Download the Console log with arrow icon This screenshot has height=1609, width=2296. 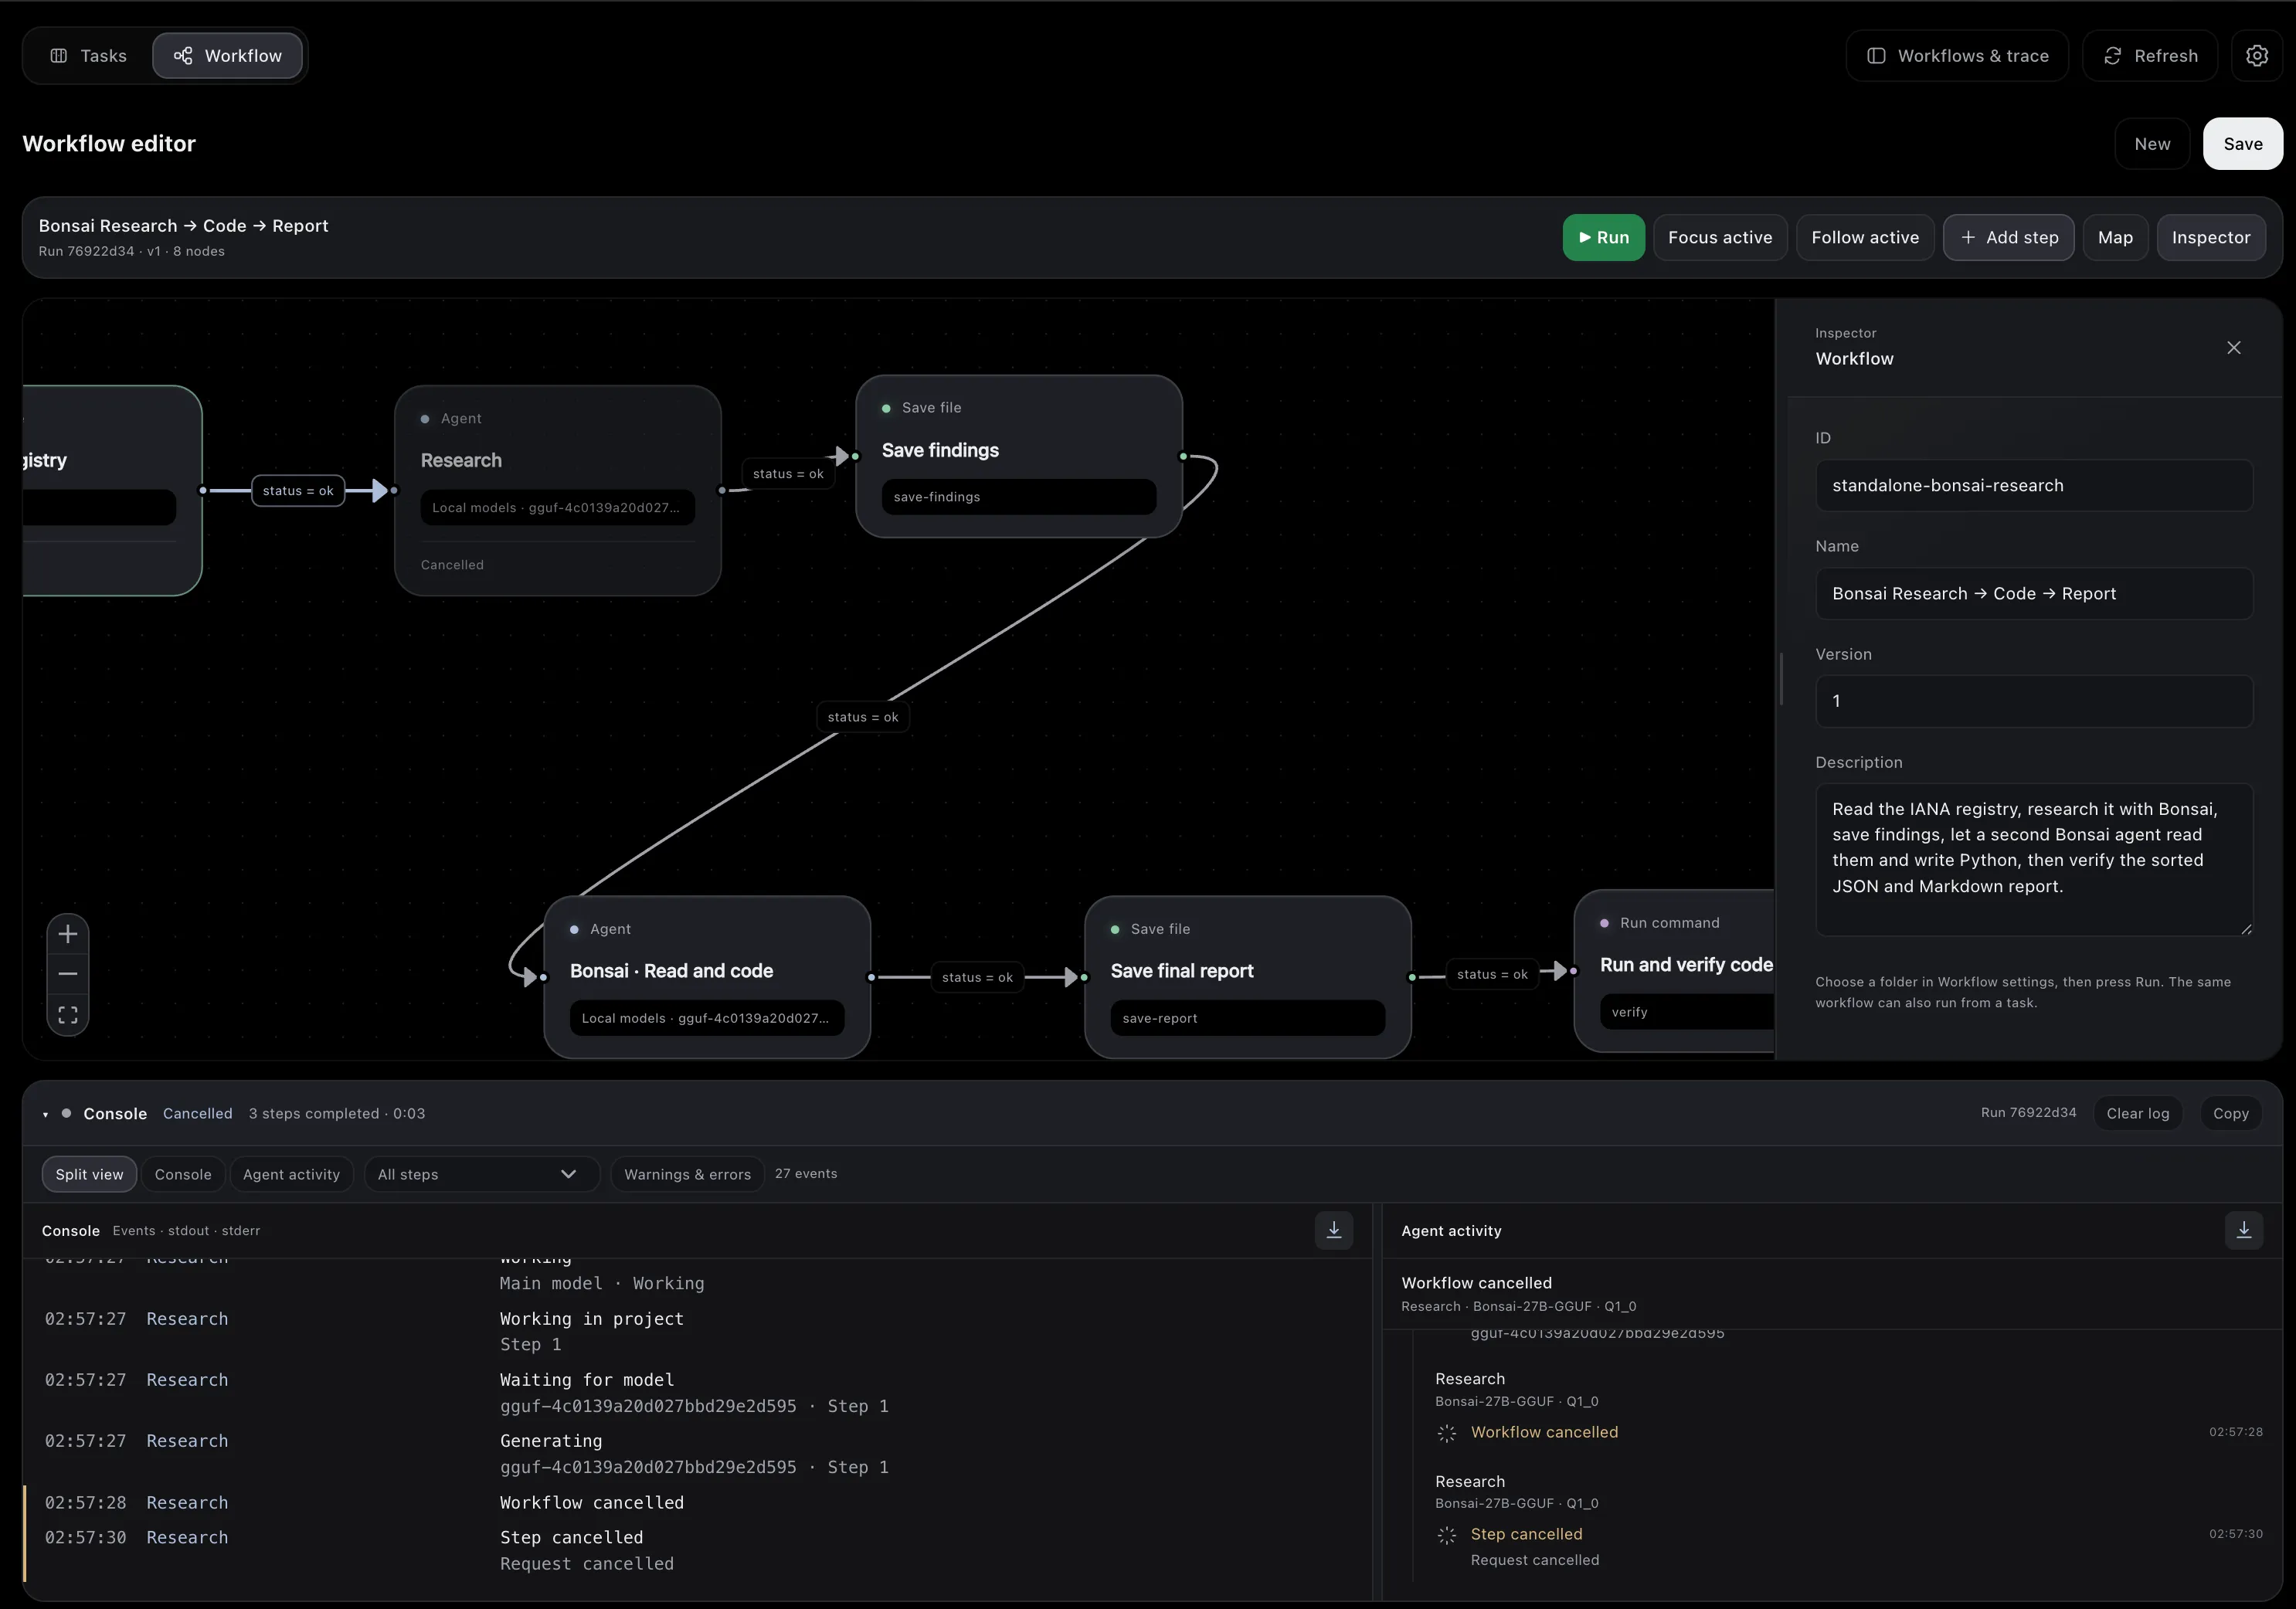(1333, 1230)
